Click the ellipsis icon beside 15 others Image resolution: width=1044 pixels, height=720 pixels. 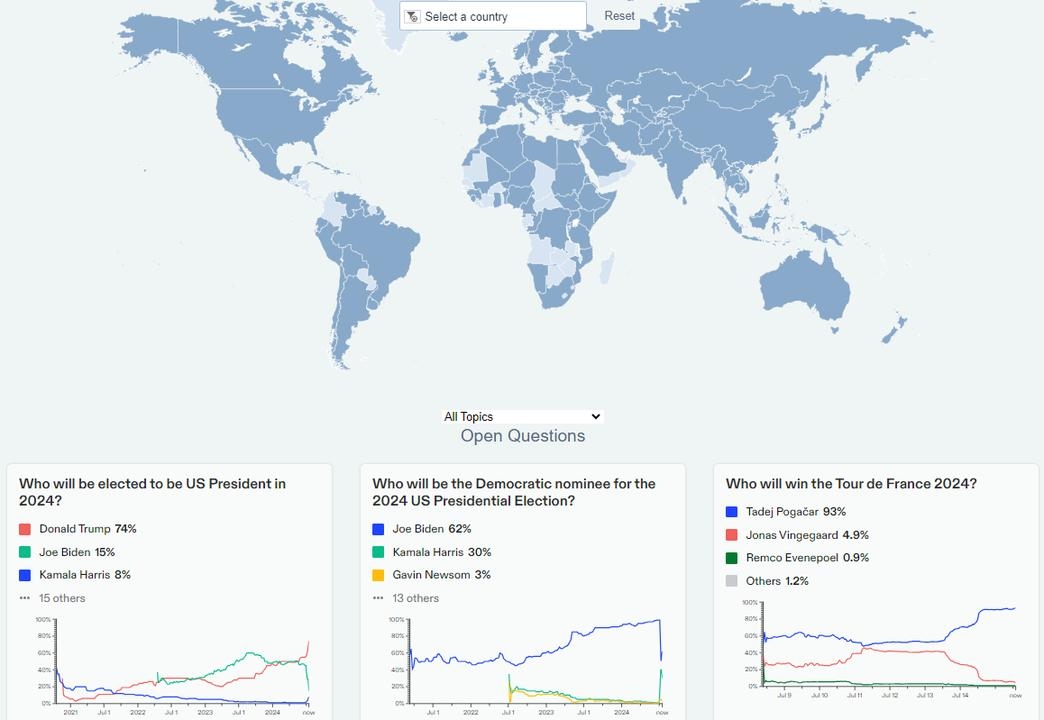pos(25,598)
